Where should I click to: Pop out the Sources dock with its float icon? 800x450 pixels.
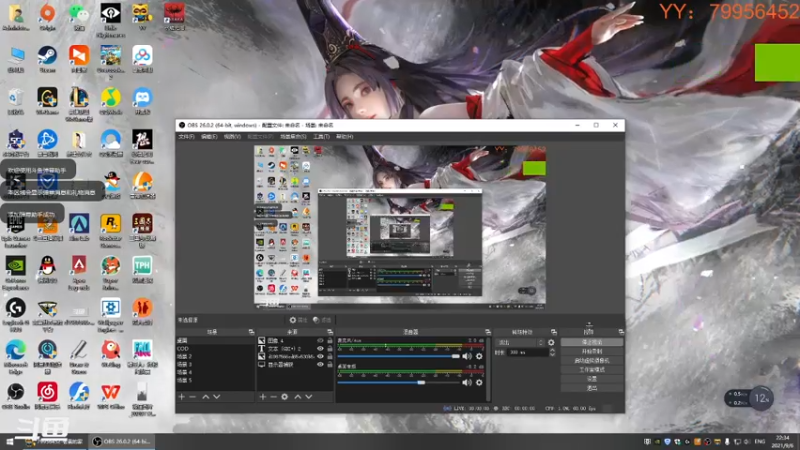coord(330,332)
